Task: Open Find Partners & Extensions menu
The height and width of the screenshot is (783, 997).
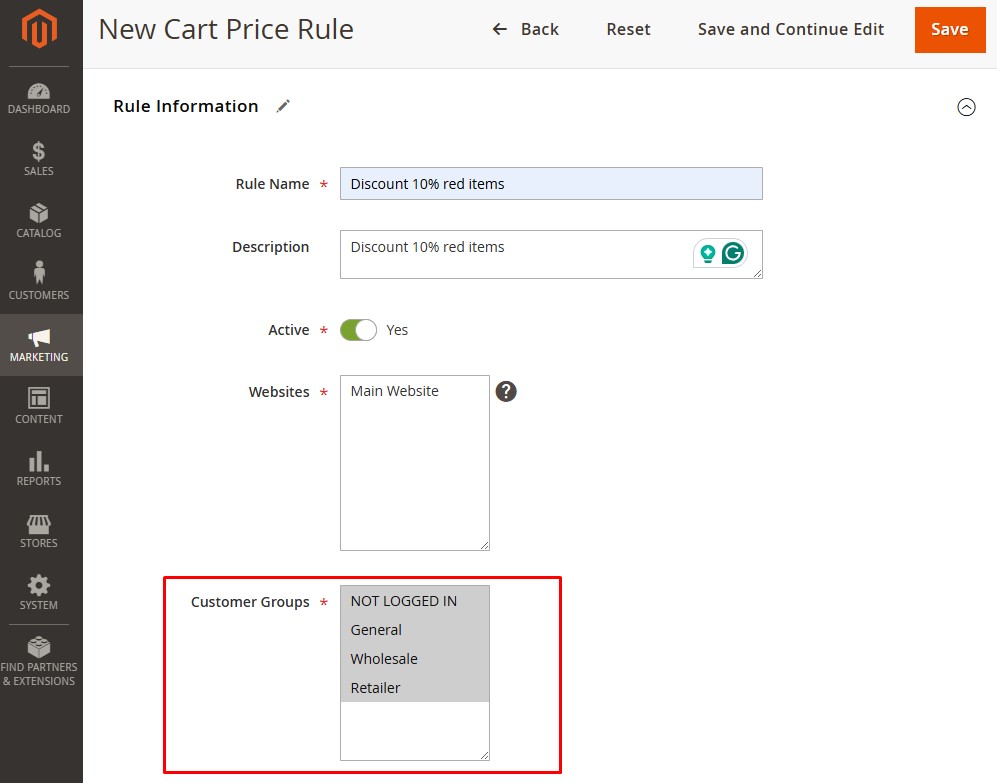Action: point(39,661)
